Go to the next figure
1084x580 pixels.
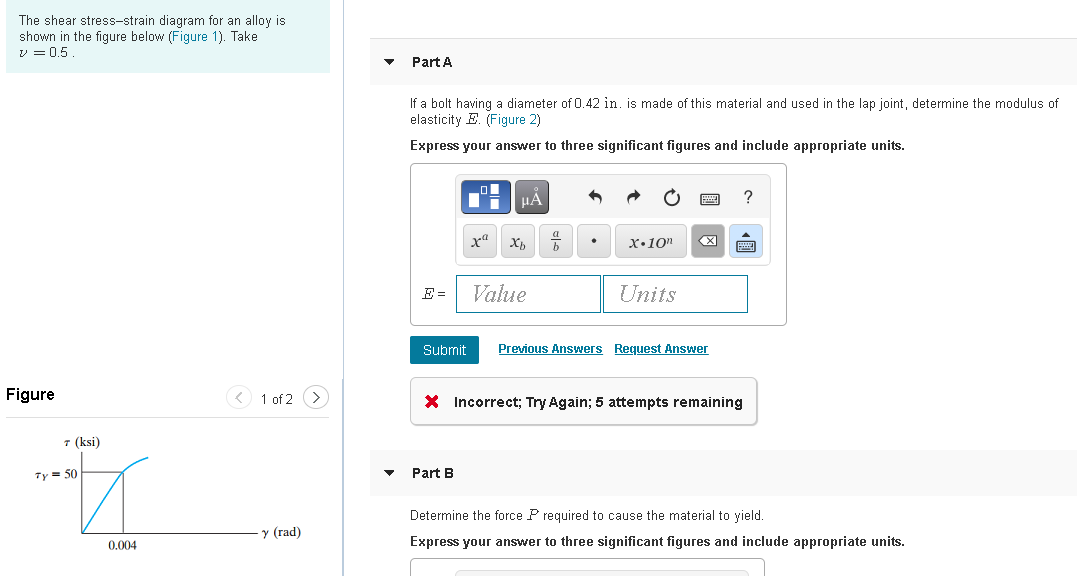click(316, 397)
